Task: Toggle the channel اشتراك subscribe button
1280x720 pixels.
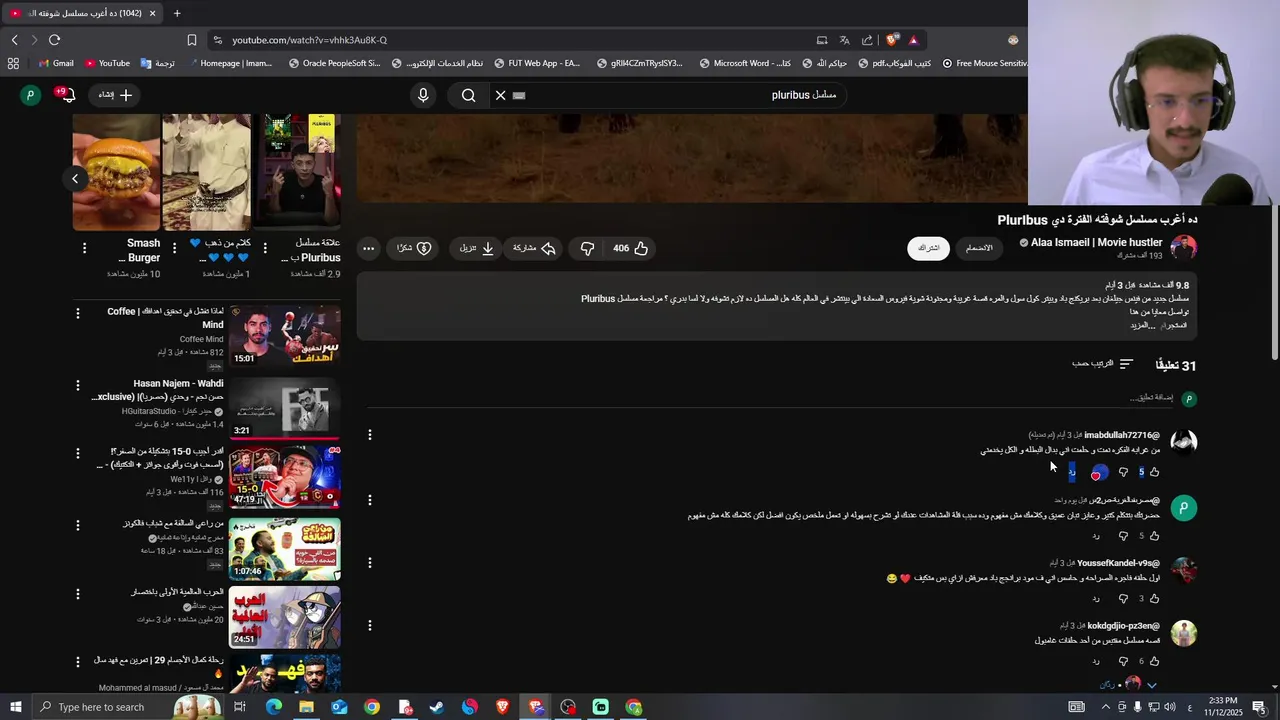Action: click(x=929, y=248)
